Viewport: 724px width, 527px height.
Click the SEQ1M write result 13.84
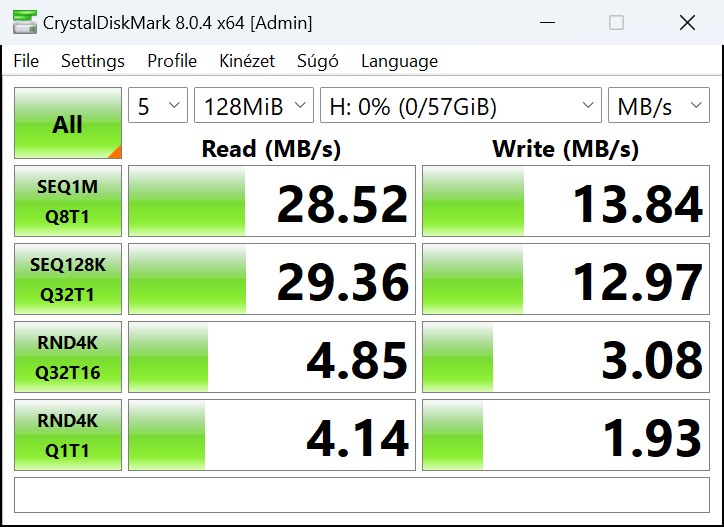coord(566,201)
